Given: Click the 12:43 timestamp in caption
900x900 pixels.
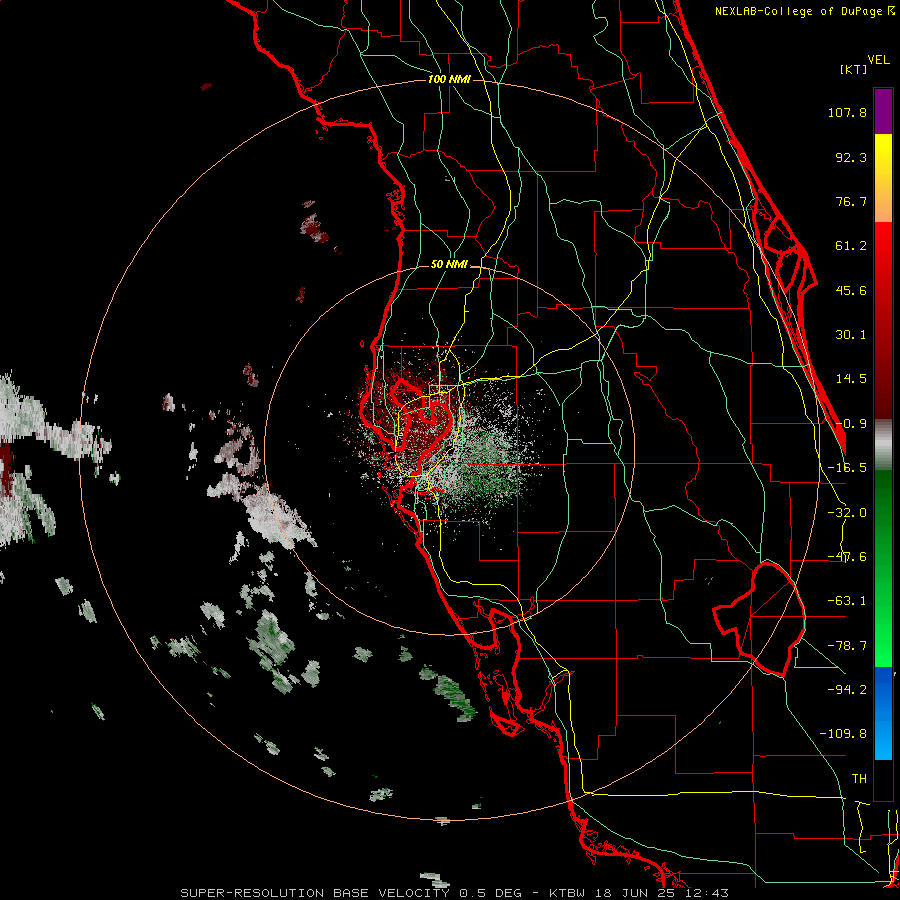Looking at the screenshot, I should [x=707, y=893].
